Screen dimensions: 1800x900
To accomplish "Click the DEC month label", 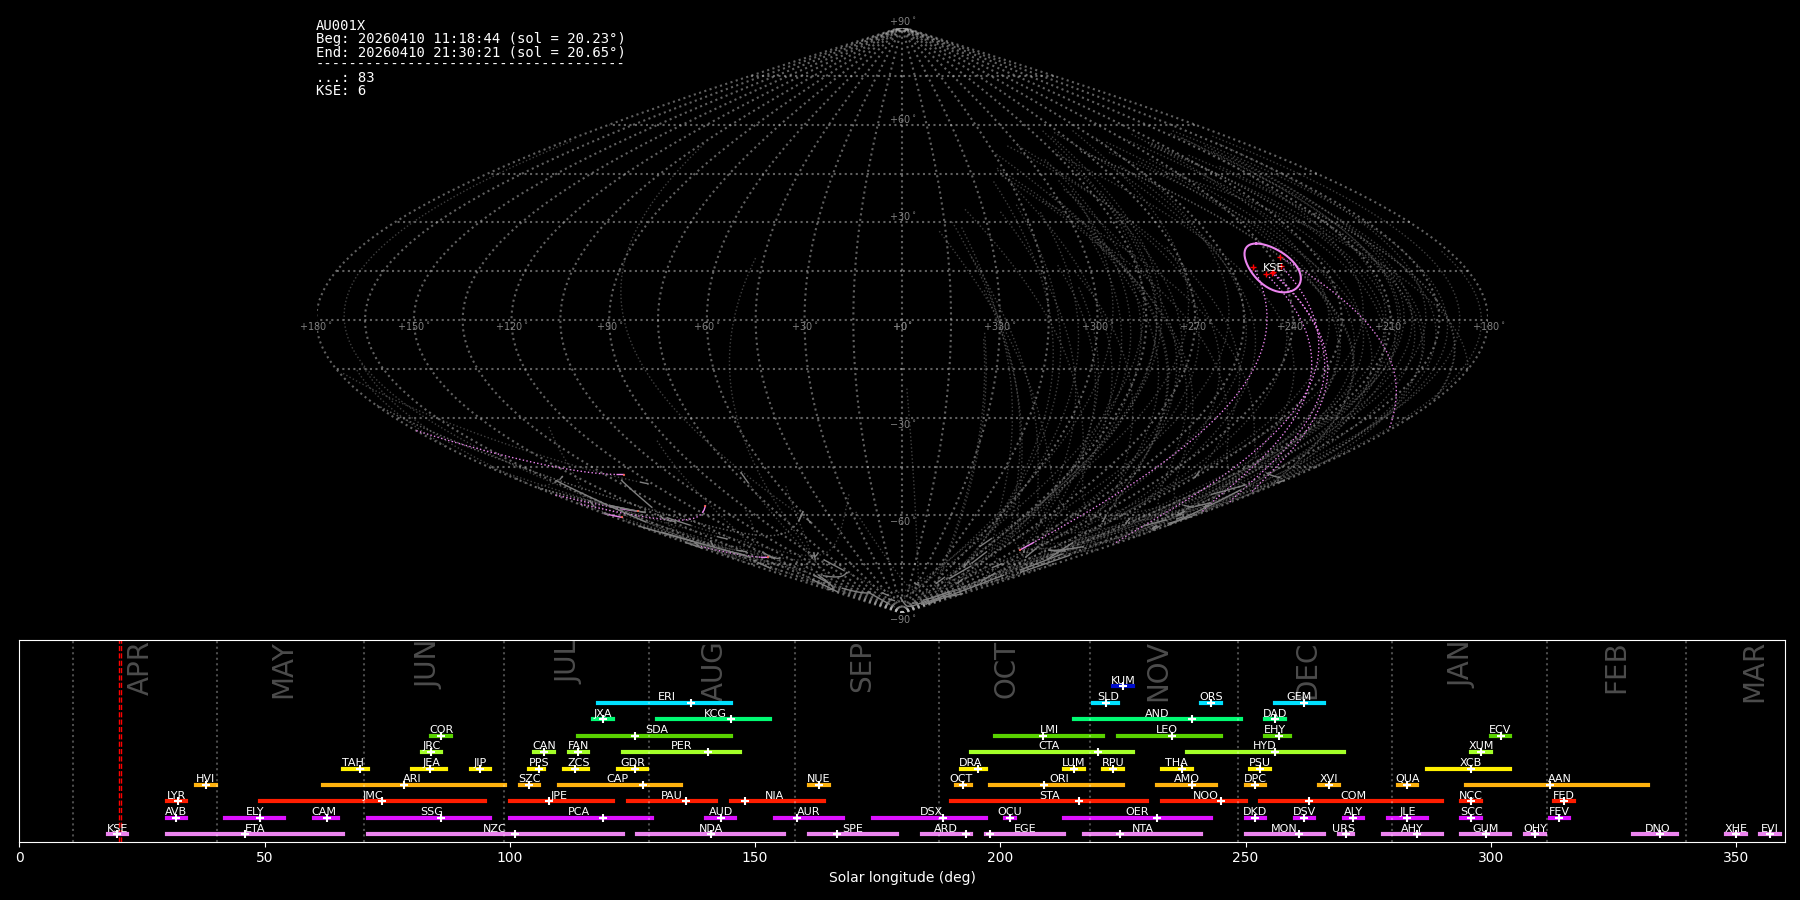I will click(1307, 671).
